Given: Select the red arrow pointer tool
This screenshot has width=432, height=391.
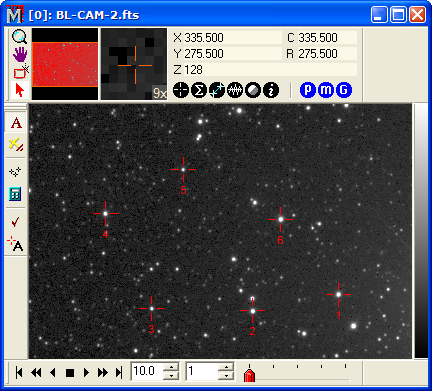Looking at the screenshot, I should [x=20, y=90].
